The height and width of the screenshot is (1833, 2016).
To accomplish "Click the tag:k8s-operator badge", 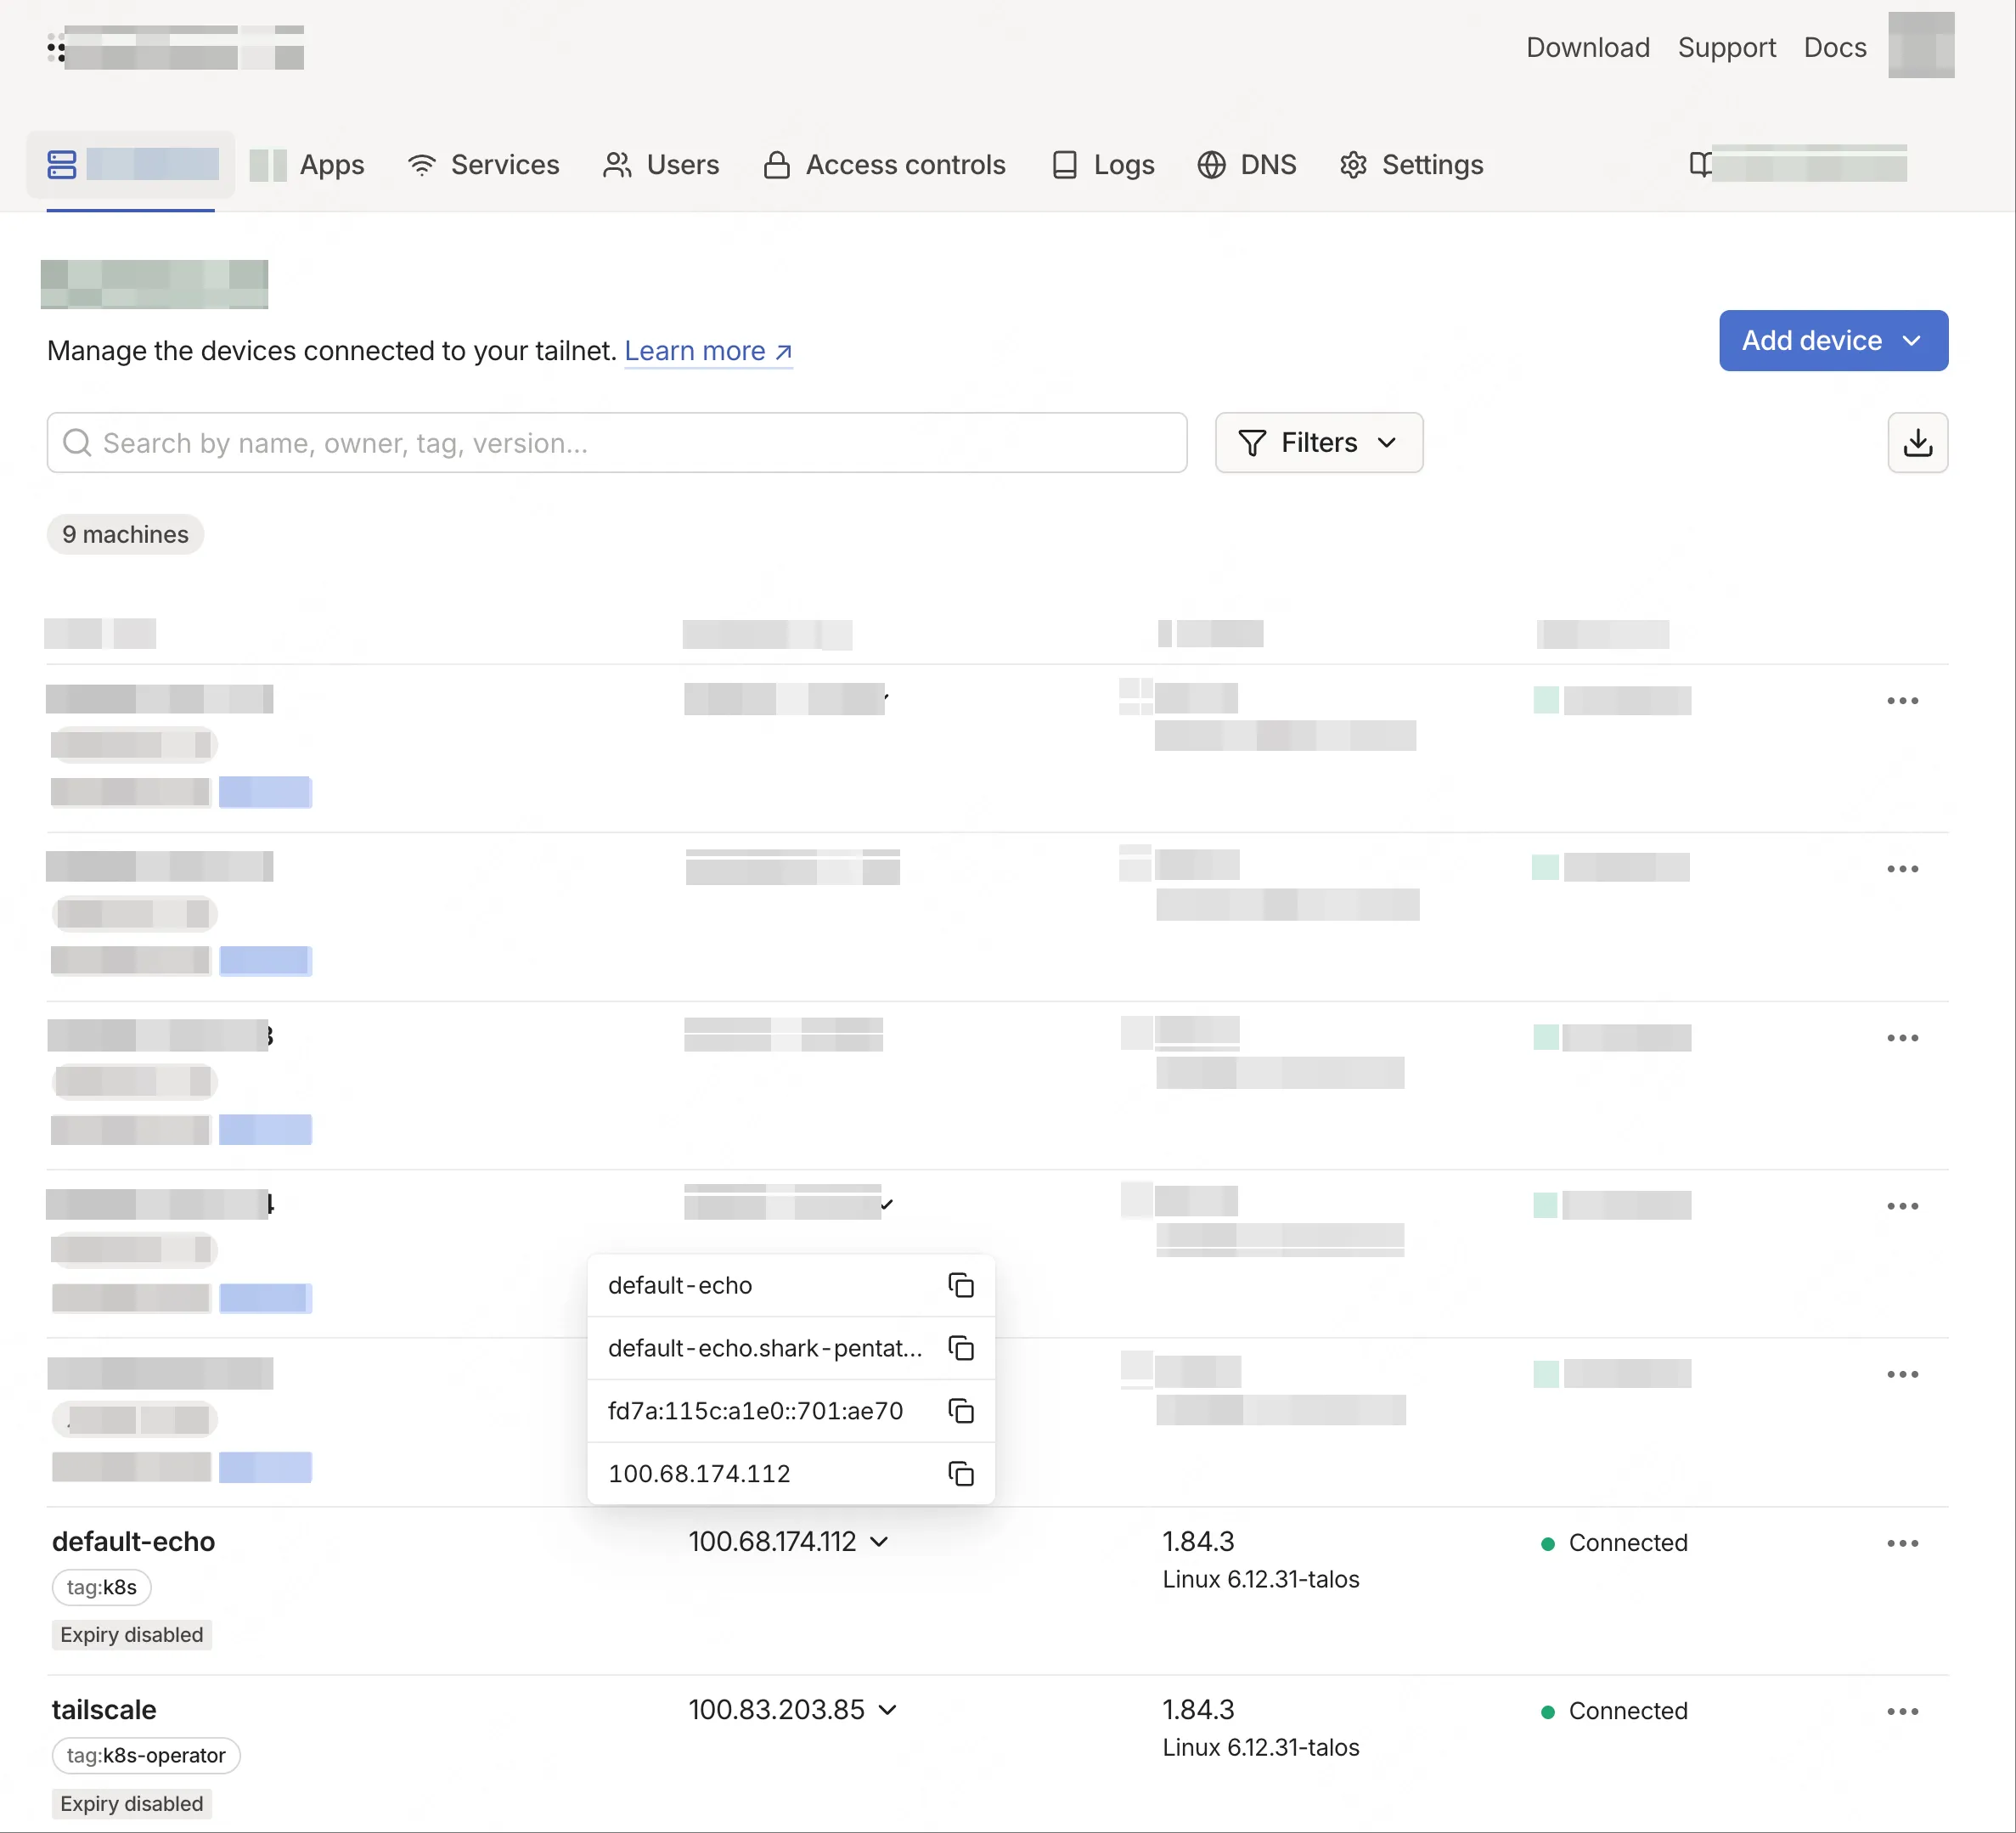I will pyautogui.click(x=146, y=1756).
